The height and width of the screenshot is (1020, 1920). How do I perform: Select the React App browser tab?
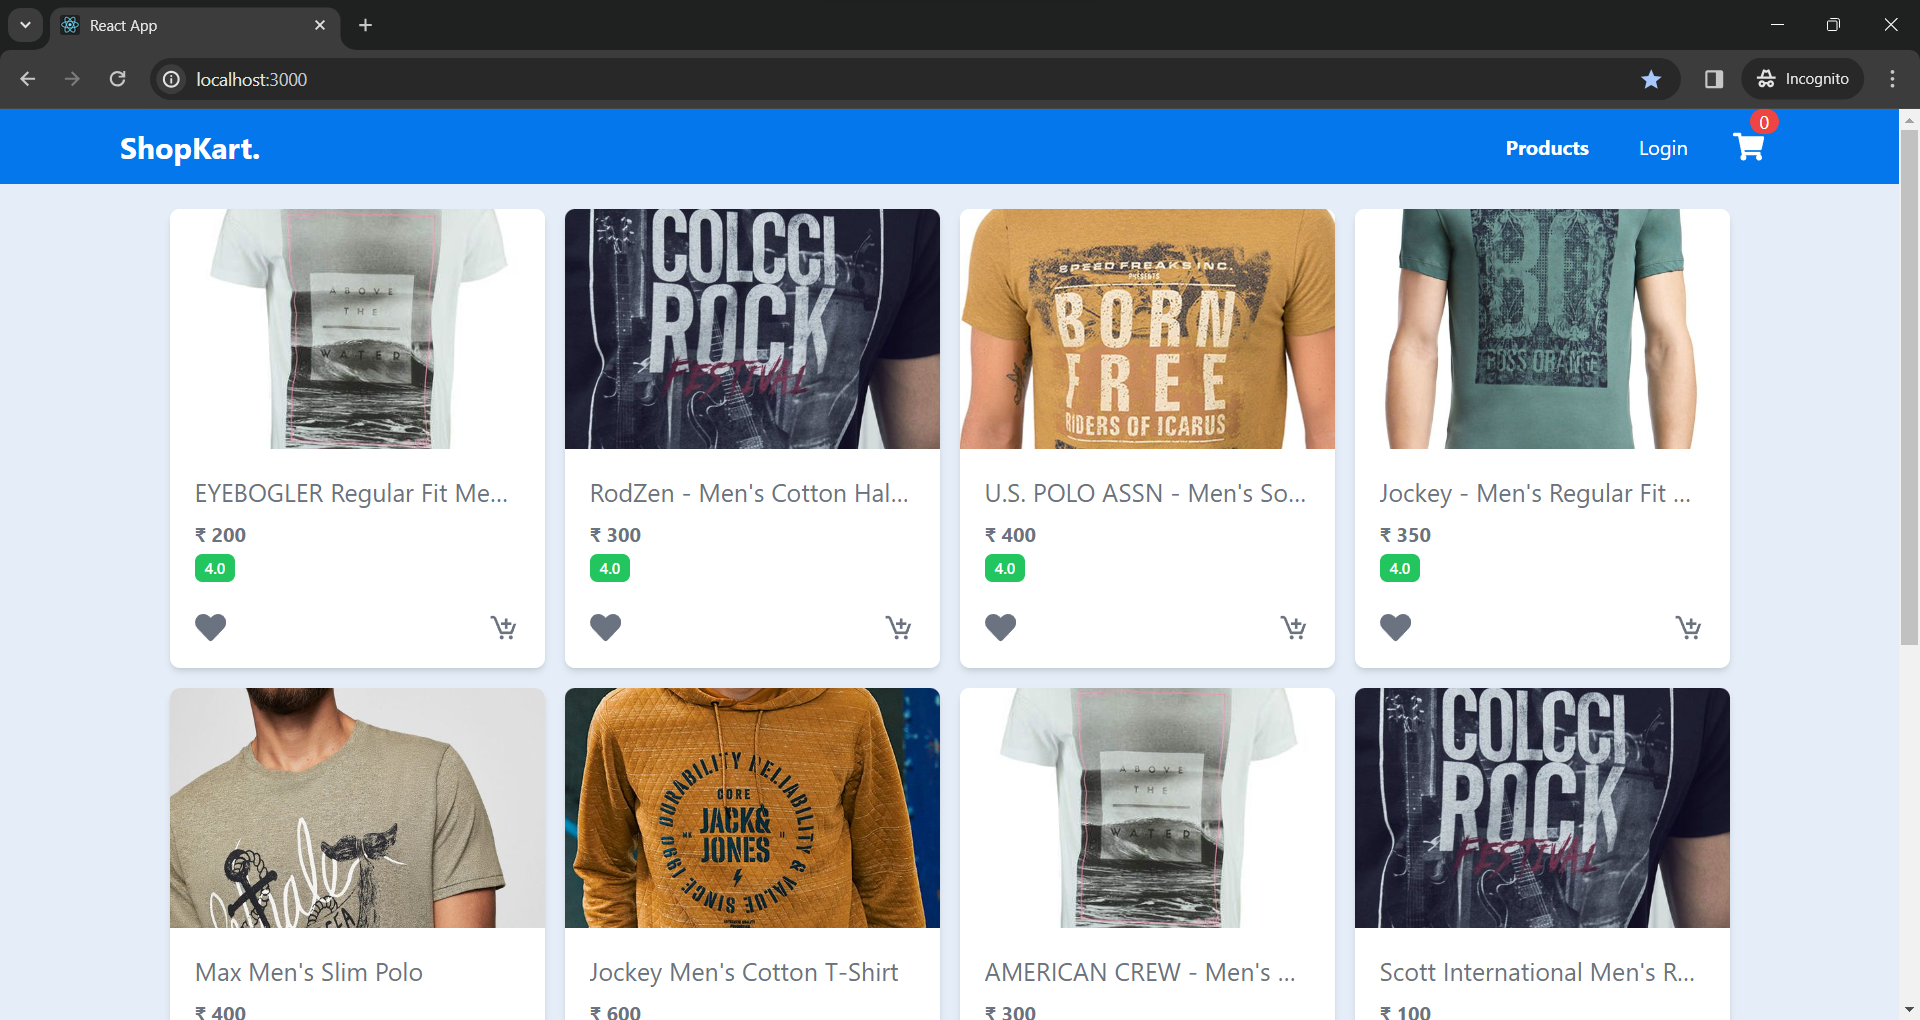pyautogui.click(x=195, y=25)
